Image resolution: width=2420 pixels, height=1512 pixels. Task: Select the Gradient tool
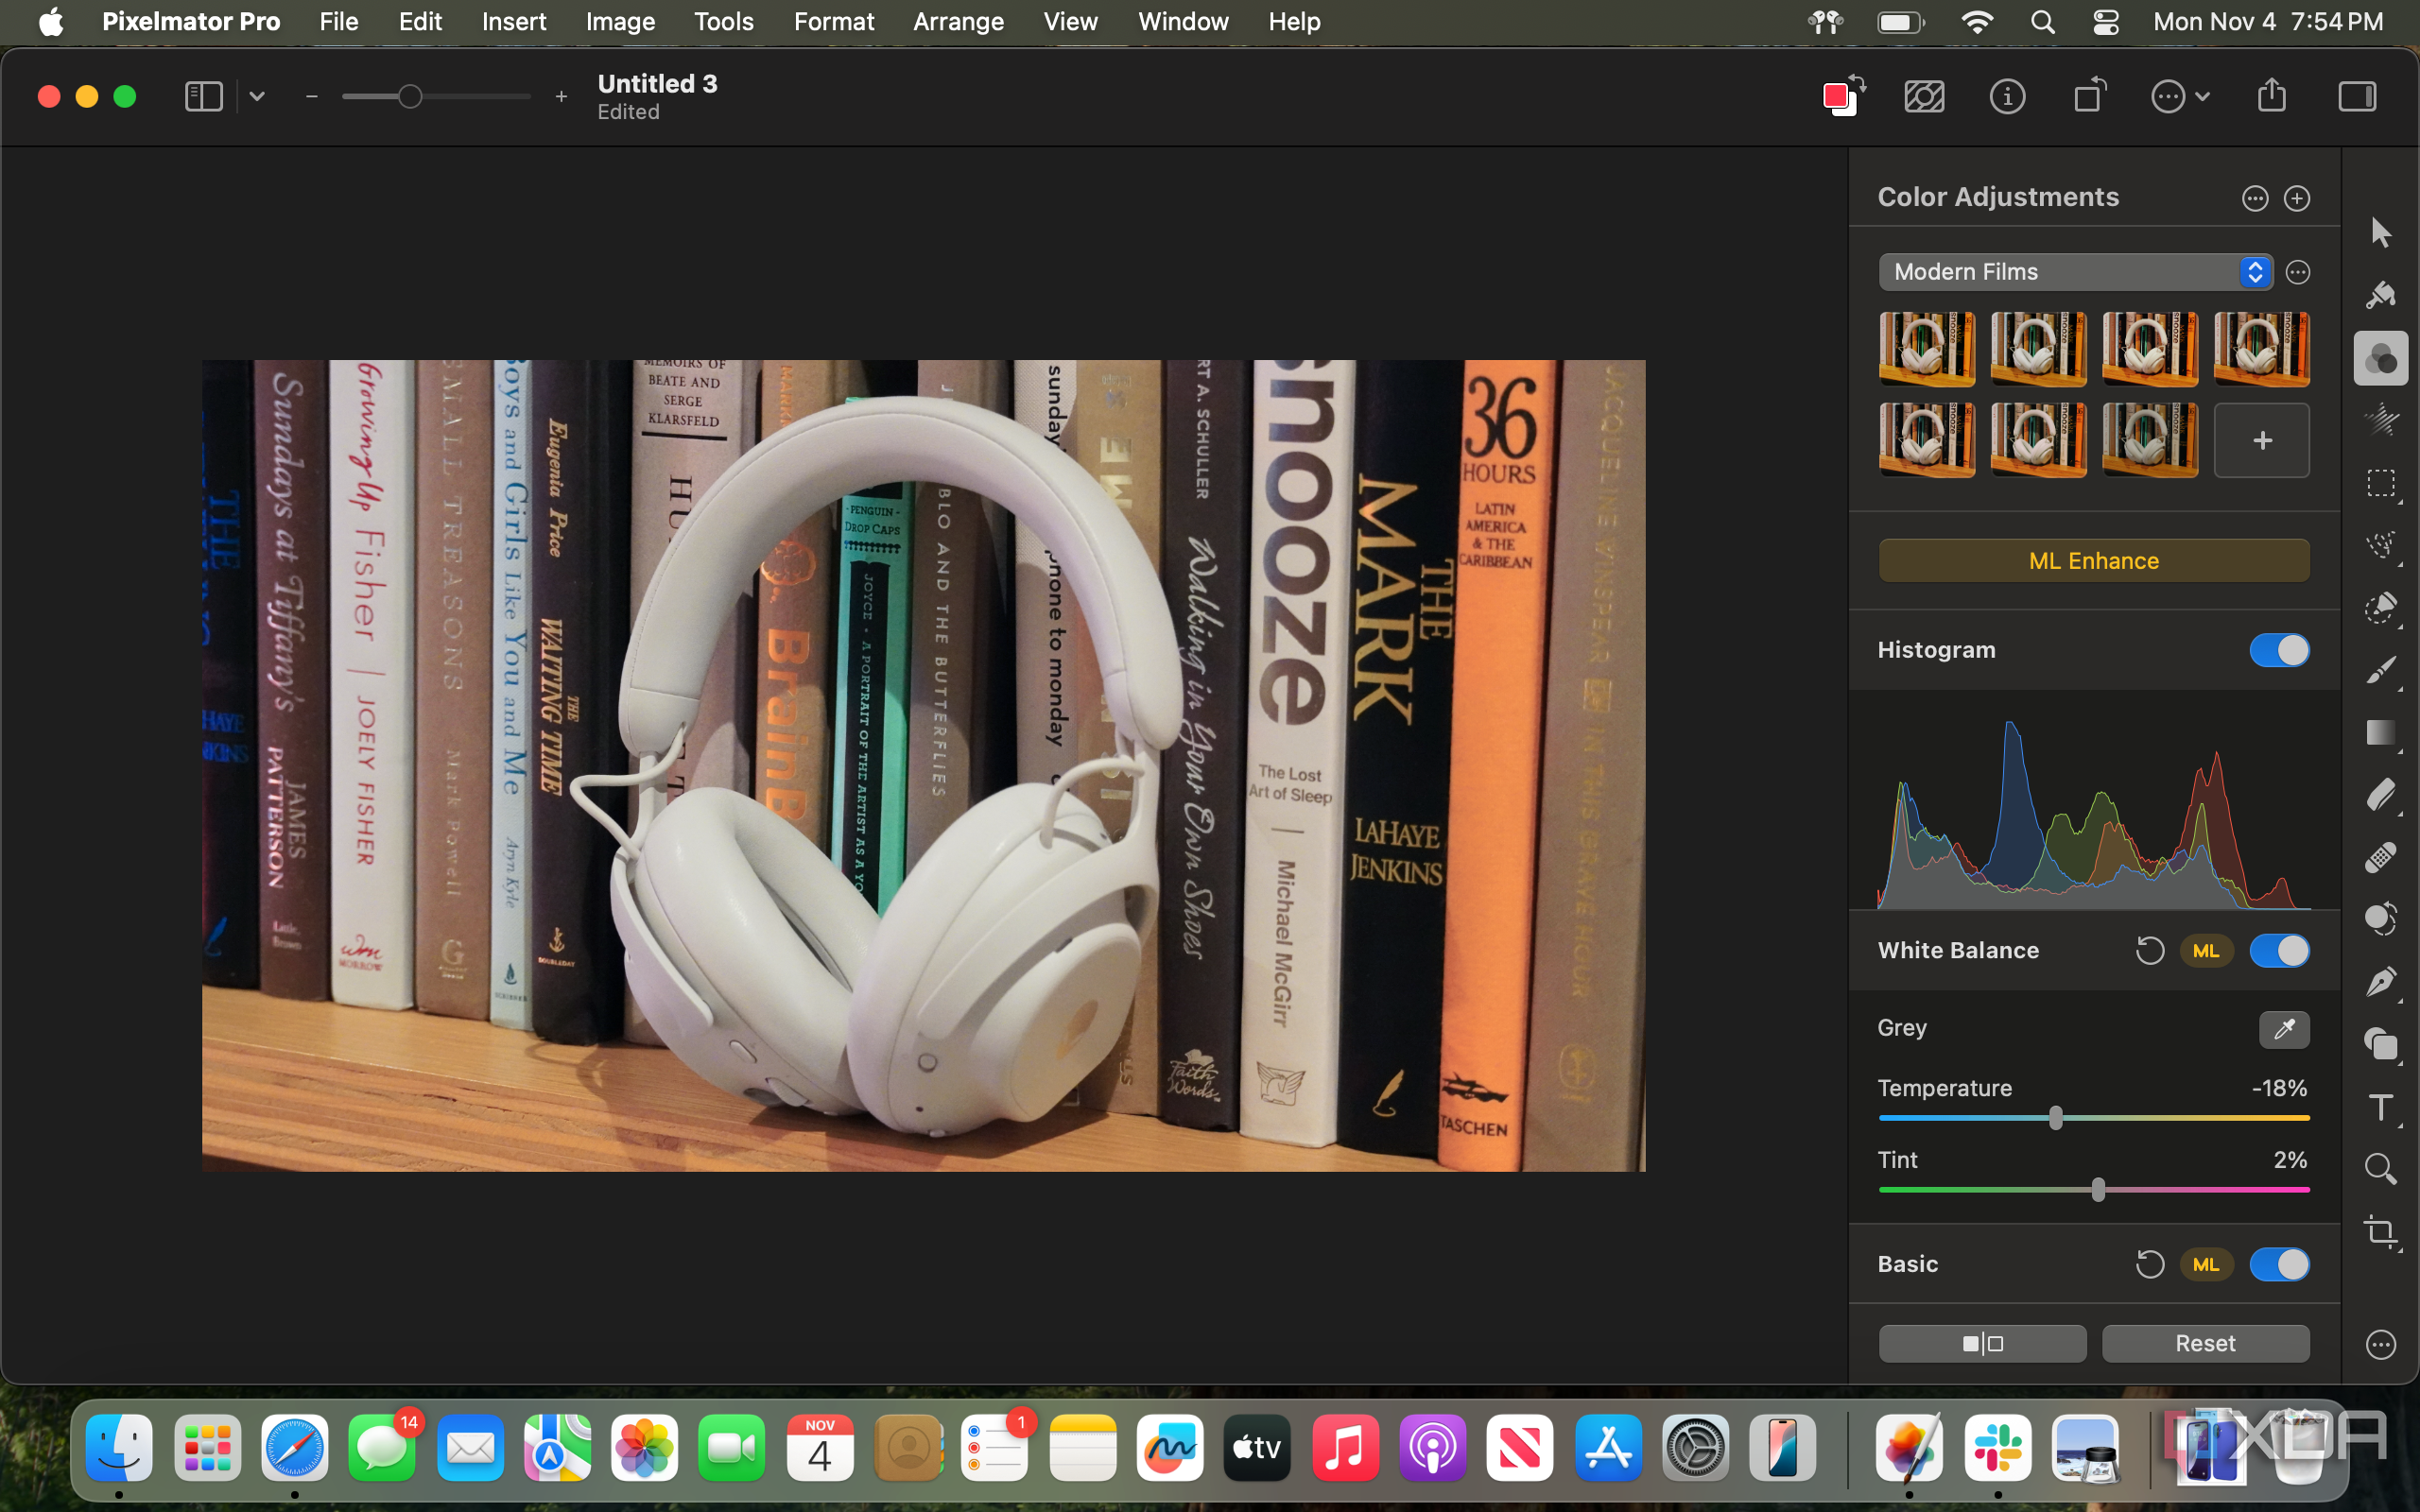tap(2381, 733)
